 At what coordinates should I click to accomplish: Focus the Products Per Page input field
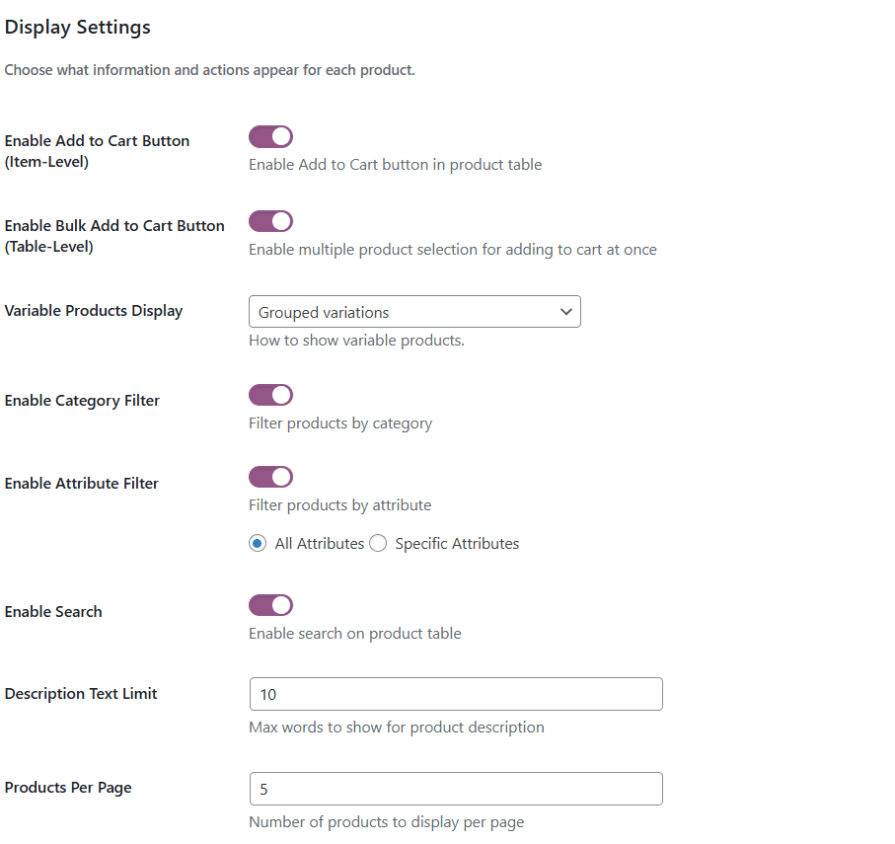point(455,789)
